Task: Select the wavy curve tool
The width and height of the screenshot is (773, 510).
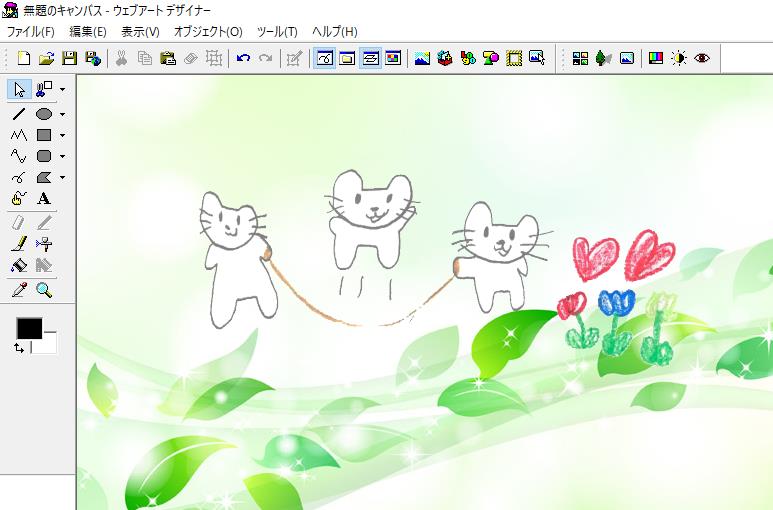Action: coord(19,156)
